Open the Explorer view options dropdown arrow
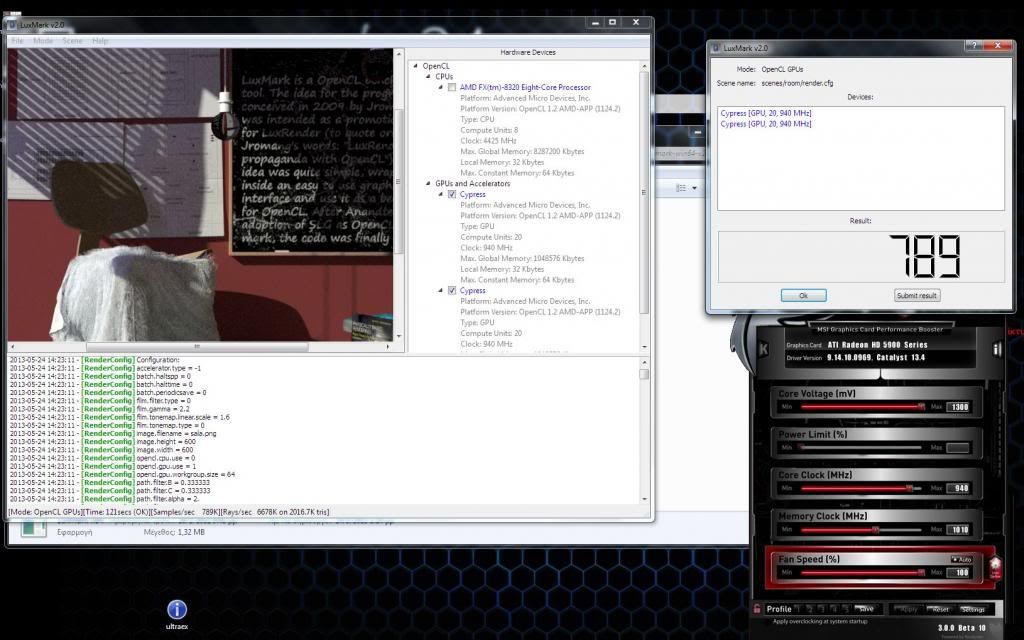 point(694,188)
